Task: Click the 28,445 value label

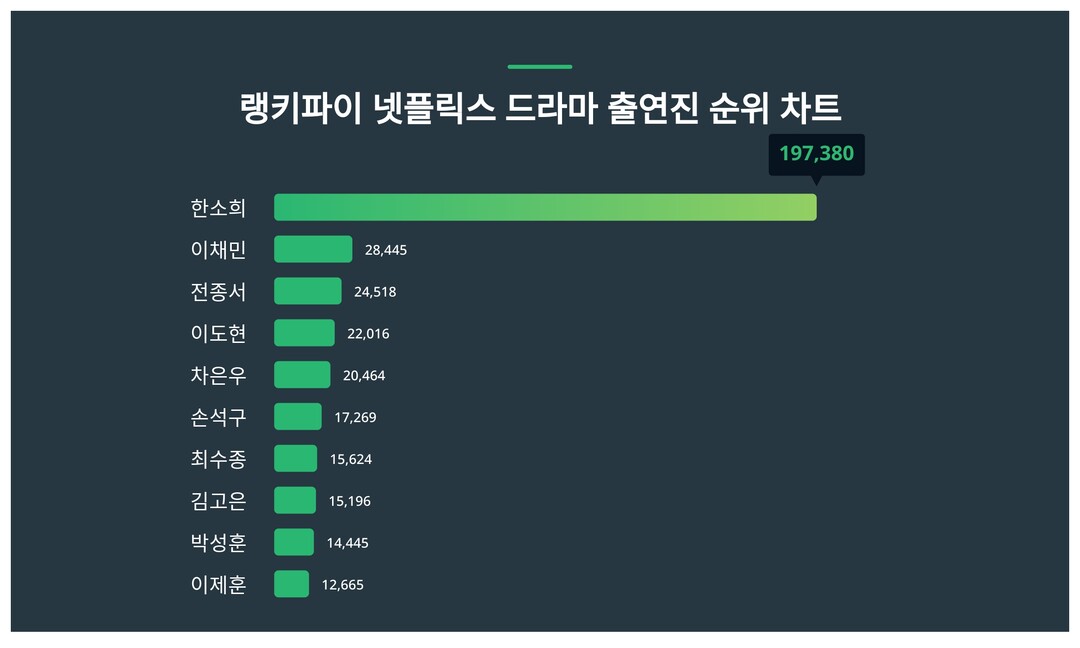Action: (x=386, y=250)
